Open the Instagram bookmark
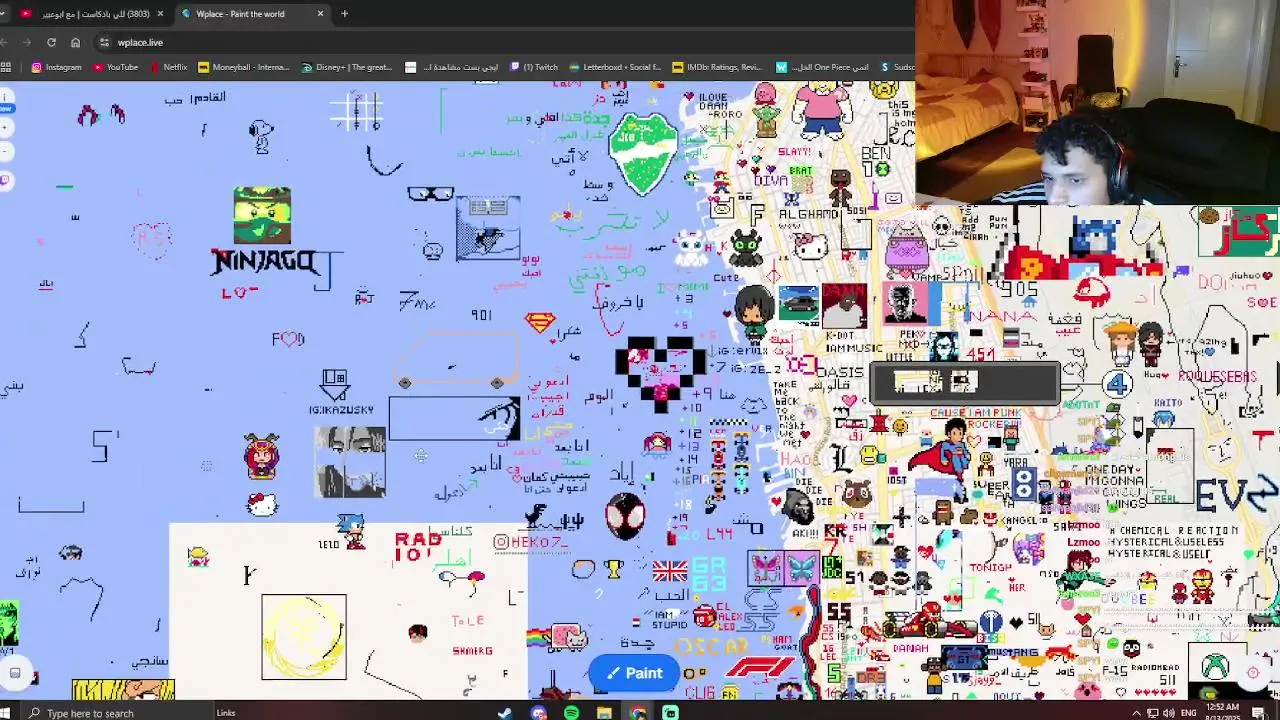 click(56, 67)
